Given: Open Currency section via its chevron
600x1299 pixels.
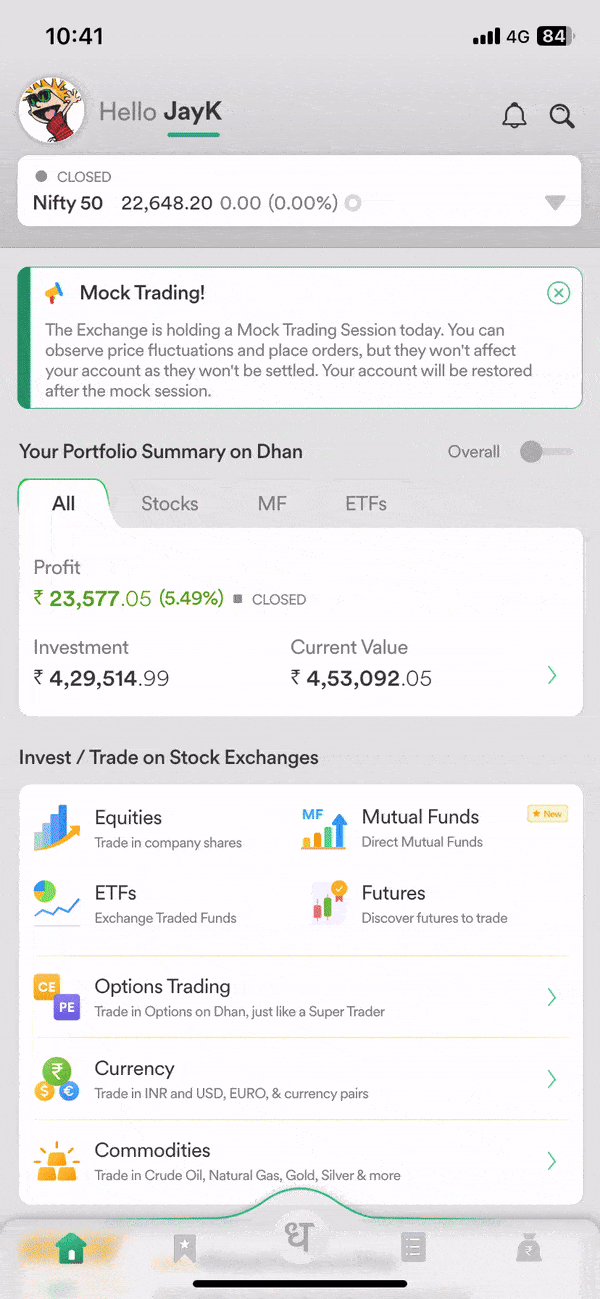Looking at the screenshot, I should tap(552, 1079).
